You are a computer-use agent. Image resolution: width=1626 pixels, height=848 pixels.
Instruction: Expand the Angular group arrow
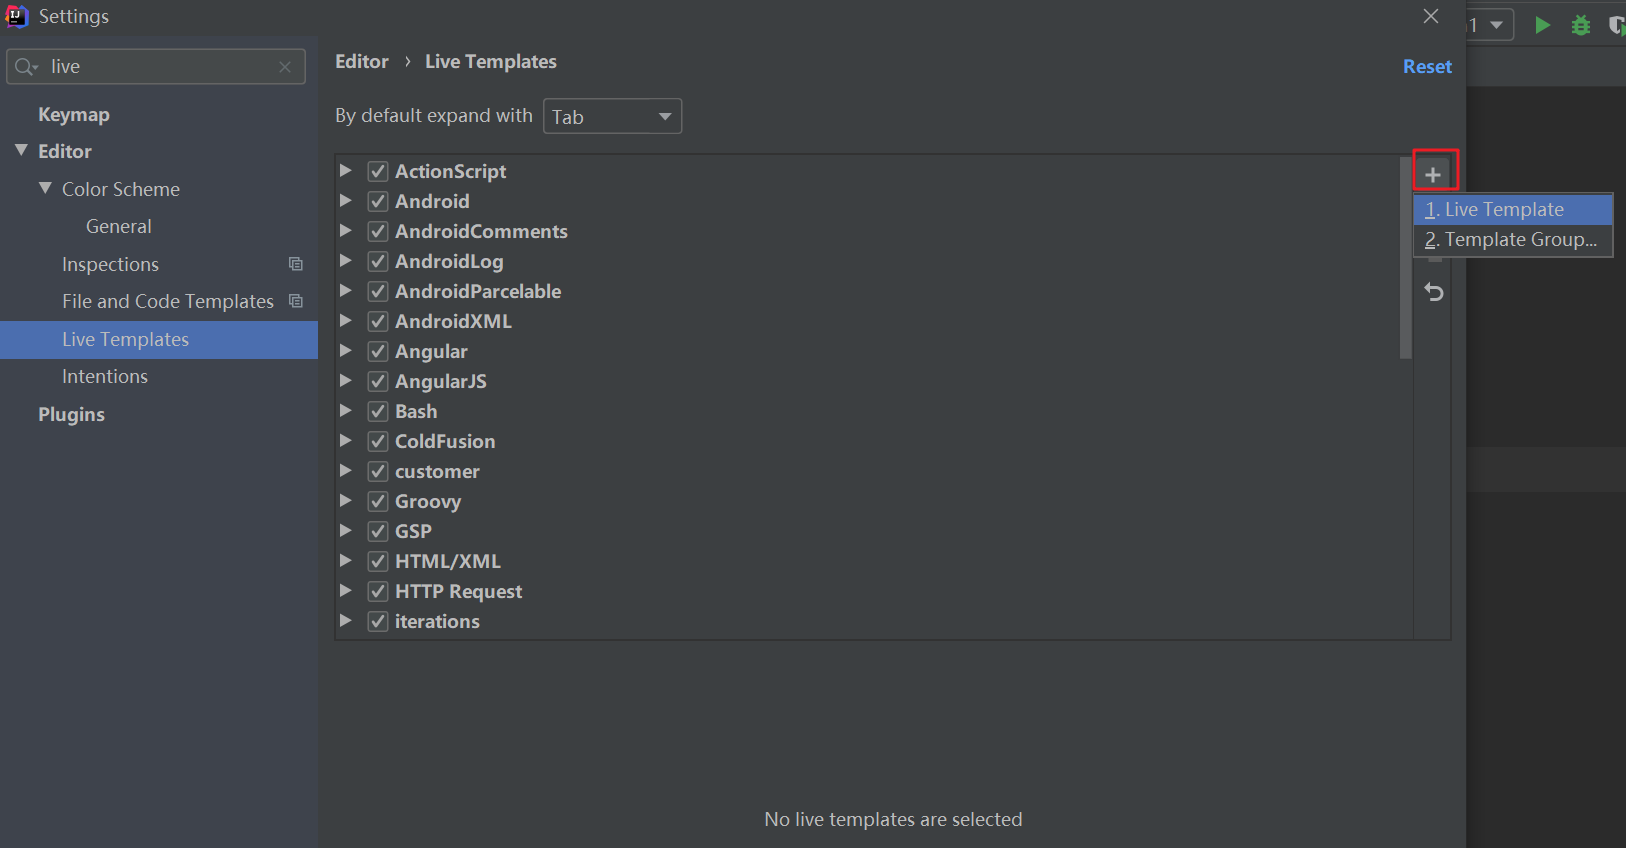[x=345, y=350]
